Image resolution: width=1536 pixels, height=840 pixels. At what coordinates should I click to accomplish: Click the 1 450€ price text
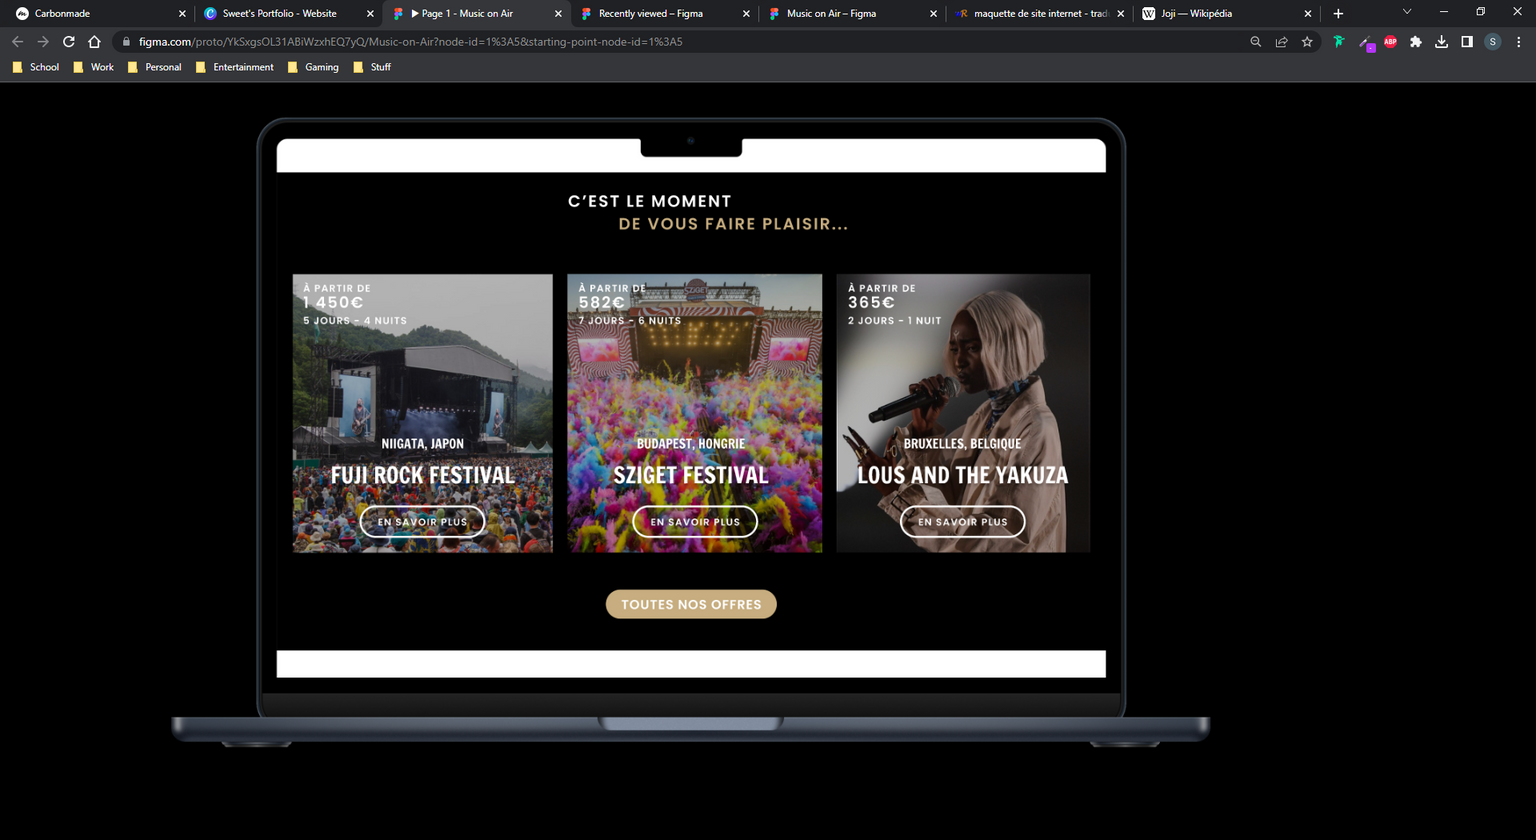point(333,302)
